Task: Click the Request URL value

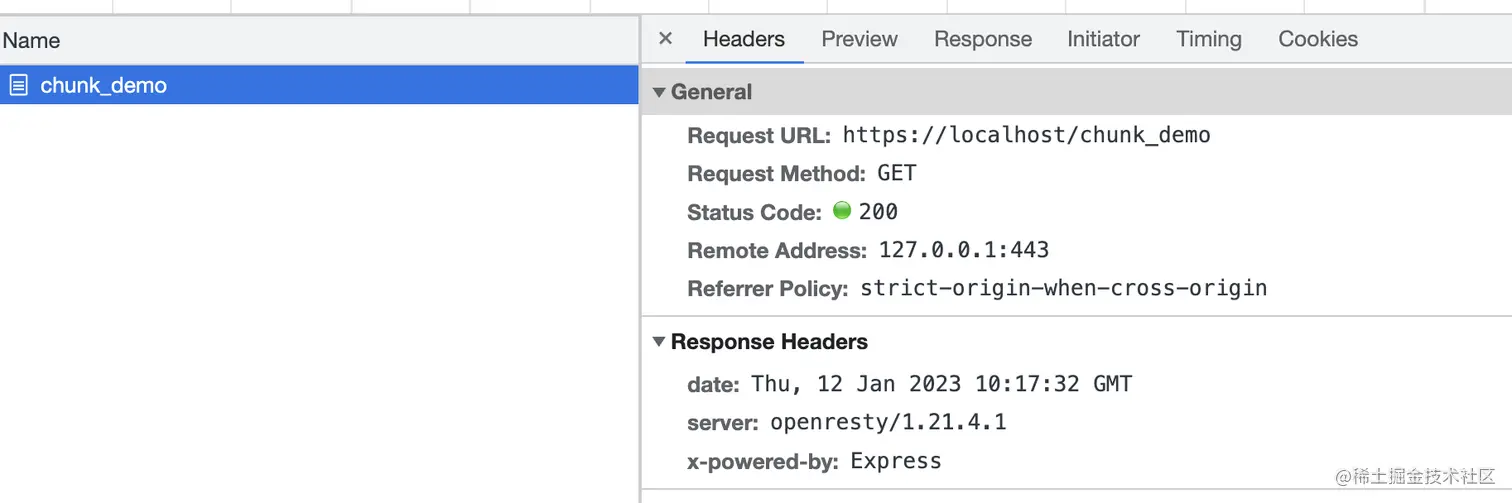Action: point(1026,135)
